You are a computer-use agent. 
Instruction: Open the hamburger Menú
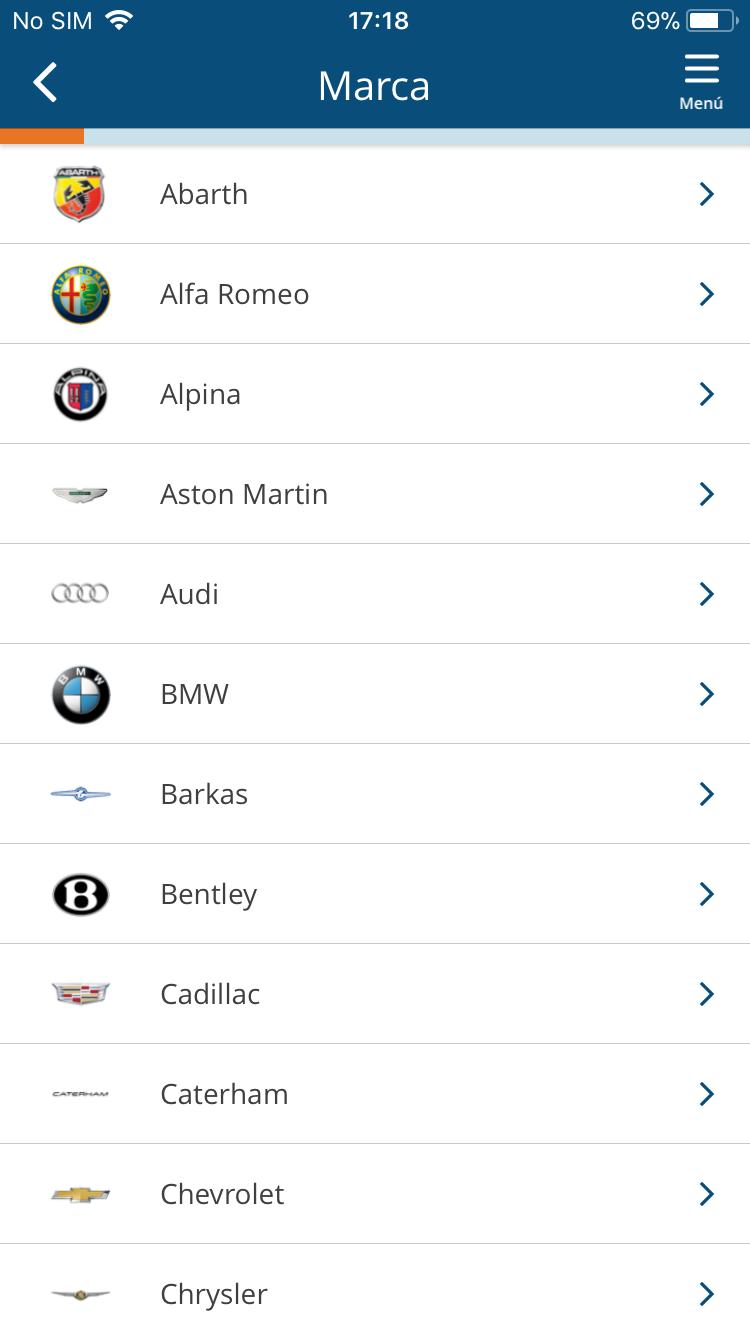point(701,82)
